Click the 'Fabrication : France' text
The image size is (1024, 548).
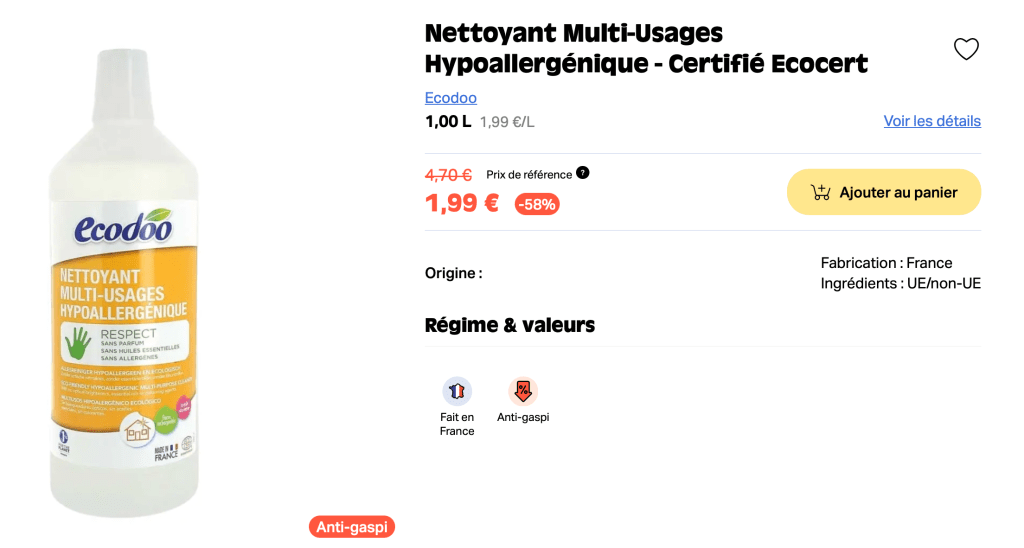(x=886, y=263)
